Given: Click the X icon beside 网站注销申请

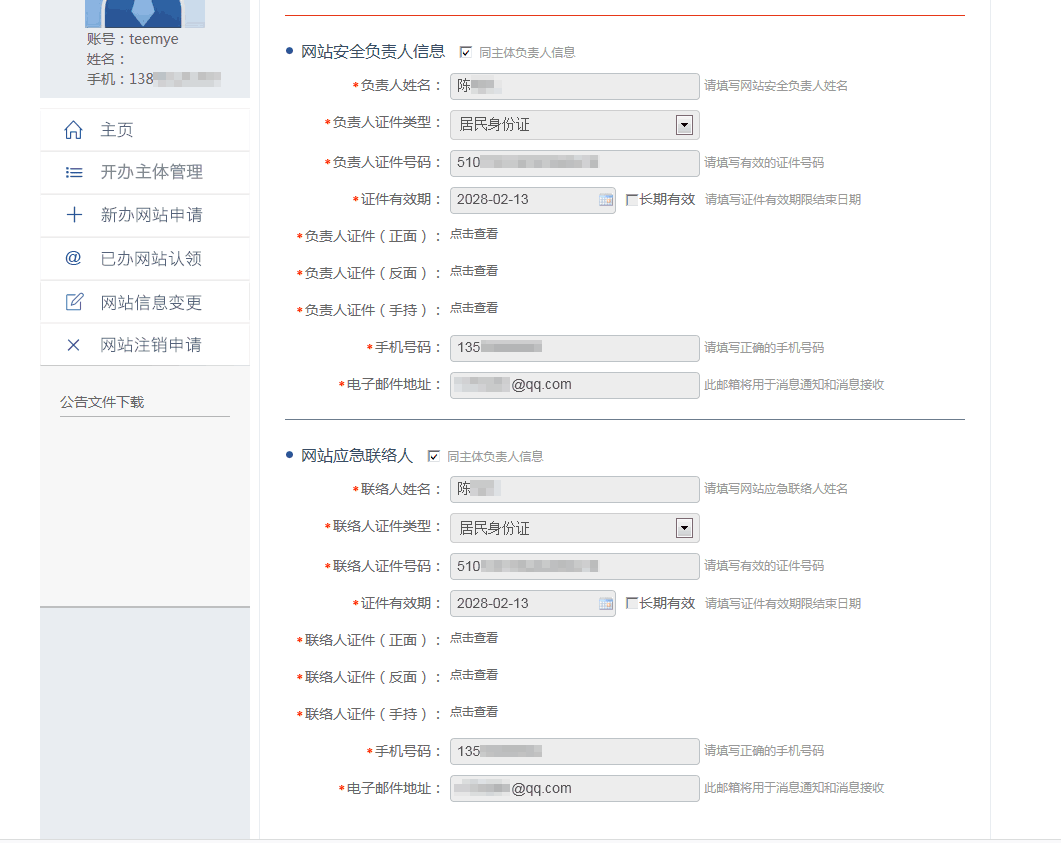Looking at the screenshot, I should [x=73, y=345].
